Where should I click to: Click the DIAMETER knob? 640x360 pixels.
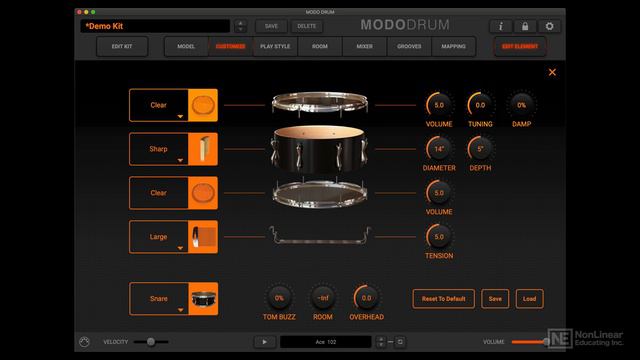pos(439,149)
